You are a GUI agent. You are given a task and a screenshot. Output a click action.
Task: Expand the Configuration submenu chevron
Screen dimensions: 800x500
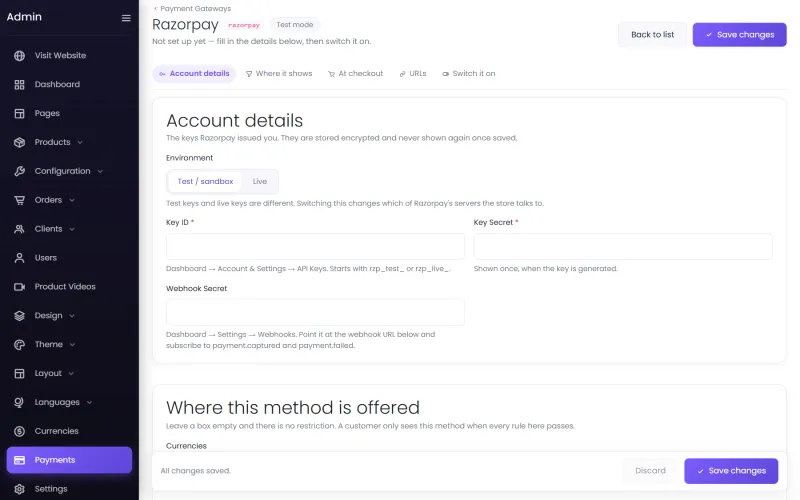coord(100,171)
